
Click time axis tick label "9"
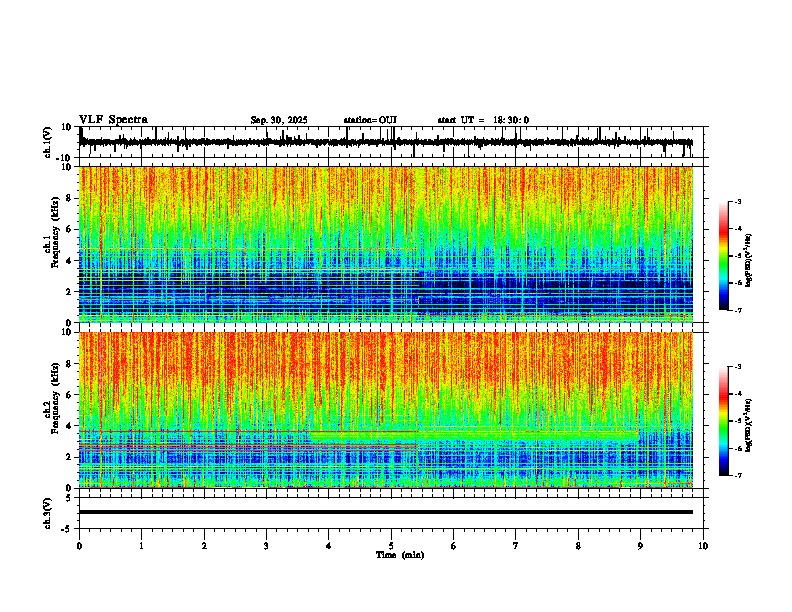(640, 546)
